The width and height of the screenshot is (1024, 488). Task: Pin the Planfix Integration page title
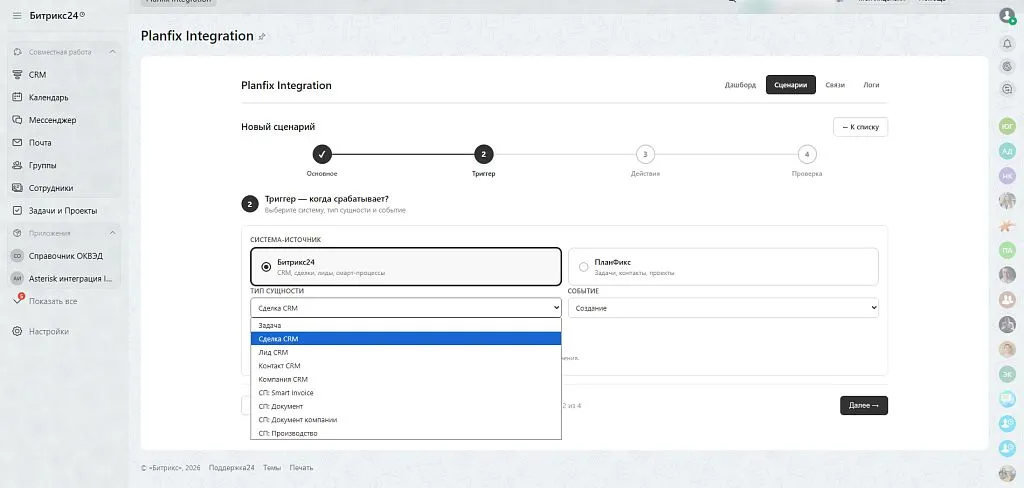(x=263, y=37)
